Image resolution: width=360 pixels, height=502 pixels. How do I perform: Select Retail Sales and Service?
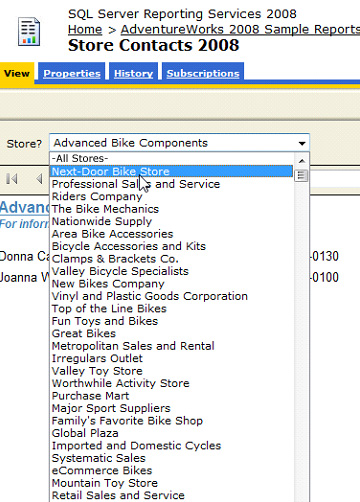coord(172,495)
